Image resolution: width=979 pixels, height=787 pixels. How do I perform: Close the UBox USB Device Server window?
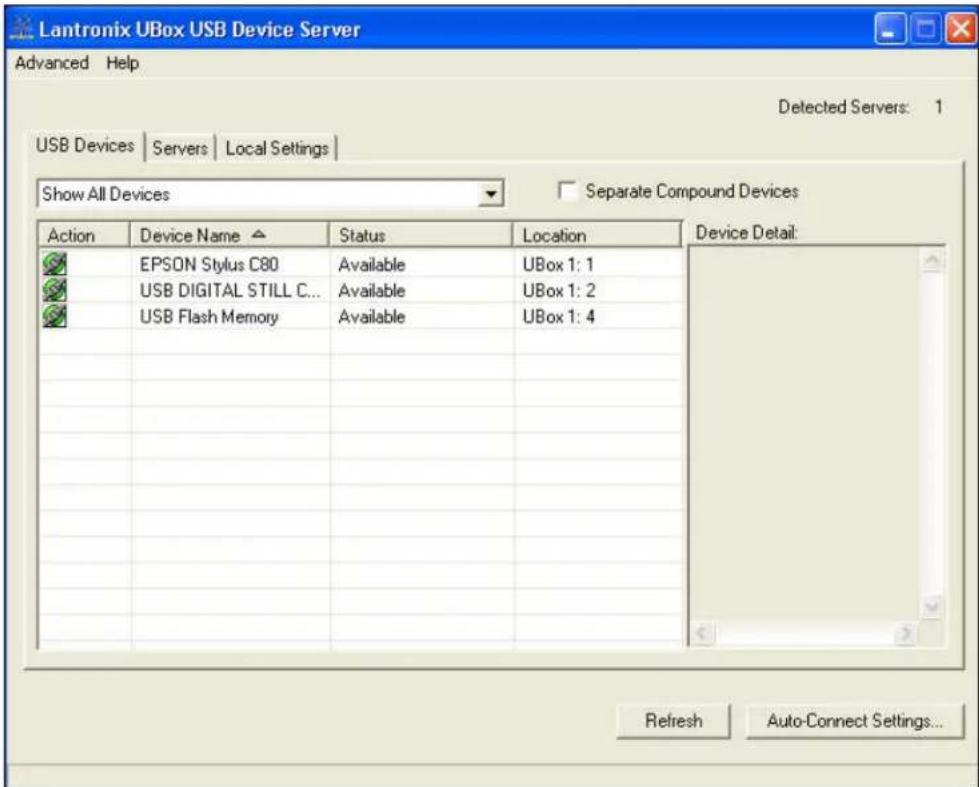960,29
